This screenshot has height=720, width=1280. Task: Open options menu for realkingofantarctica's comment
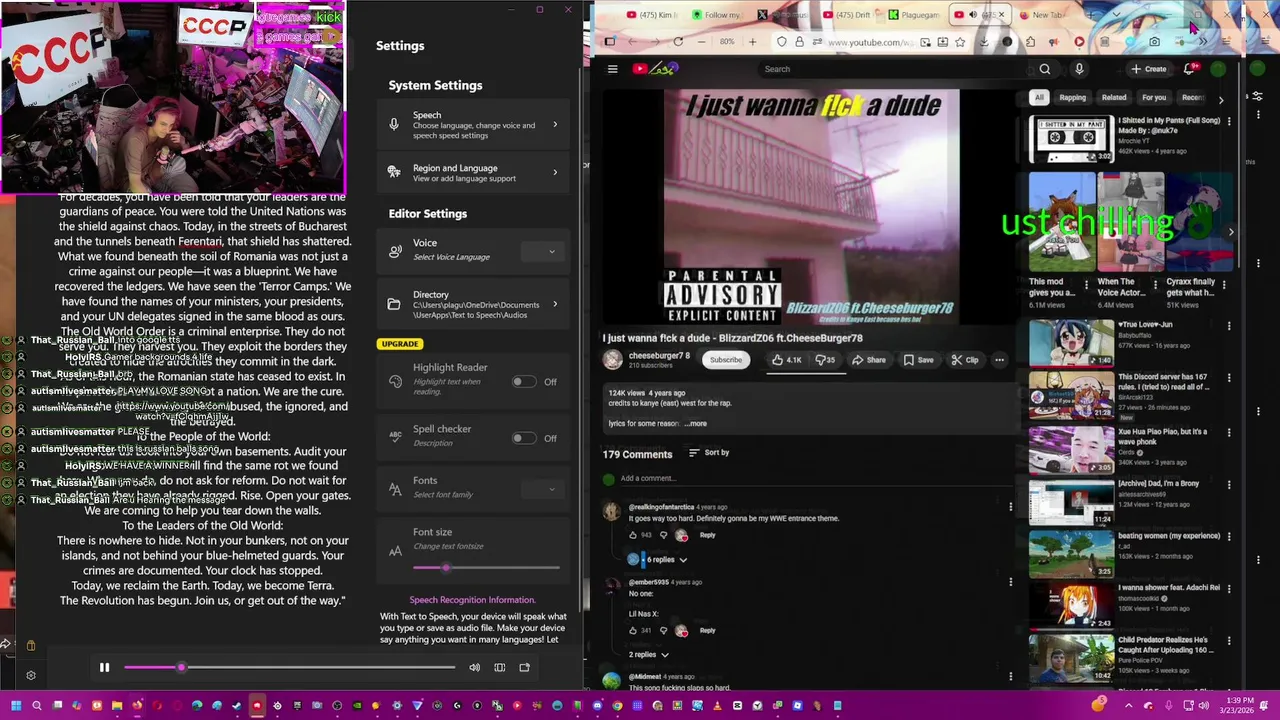click(x=1010, y=507)
